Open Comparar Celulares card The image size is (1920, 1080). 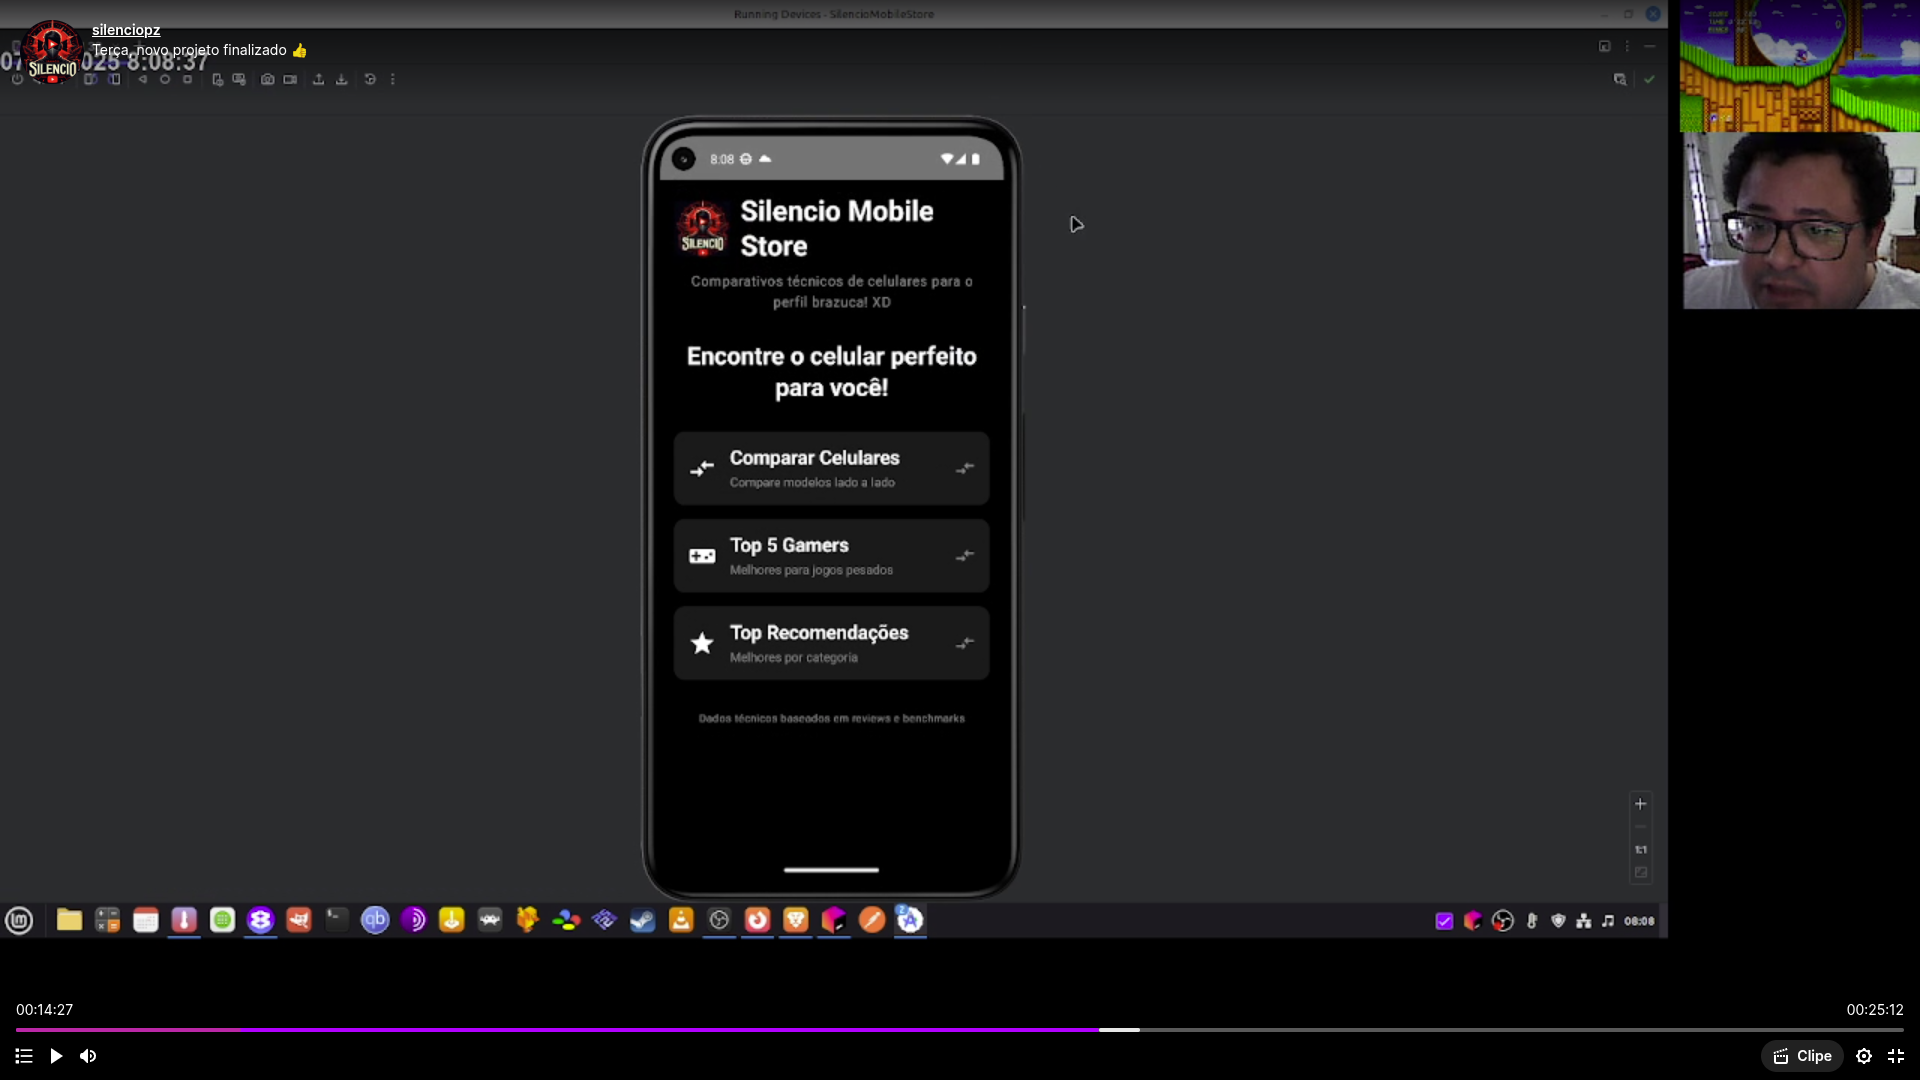(814, 468)
